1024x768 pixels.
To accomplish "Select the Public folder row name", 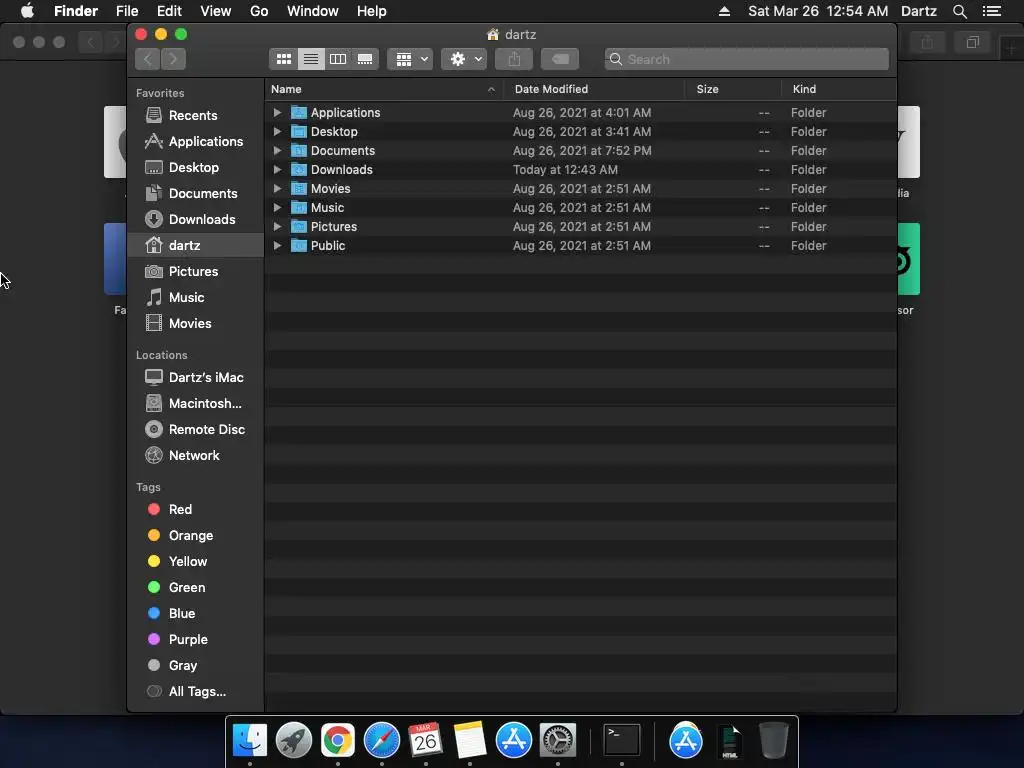I will (328, 246).
